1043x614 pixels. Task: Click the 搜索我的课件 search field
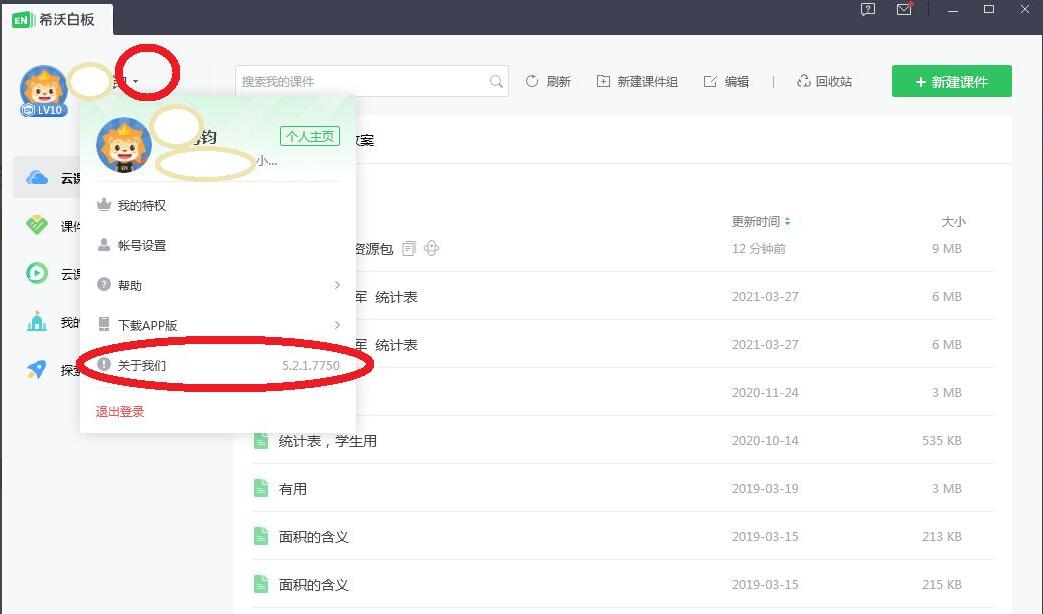(370, 81)
